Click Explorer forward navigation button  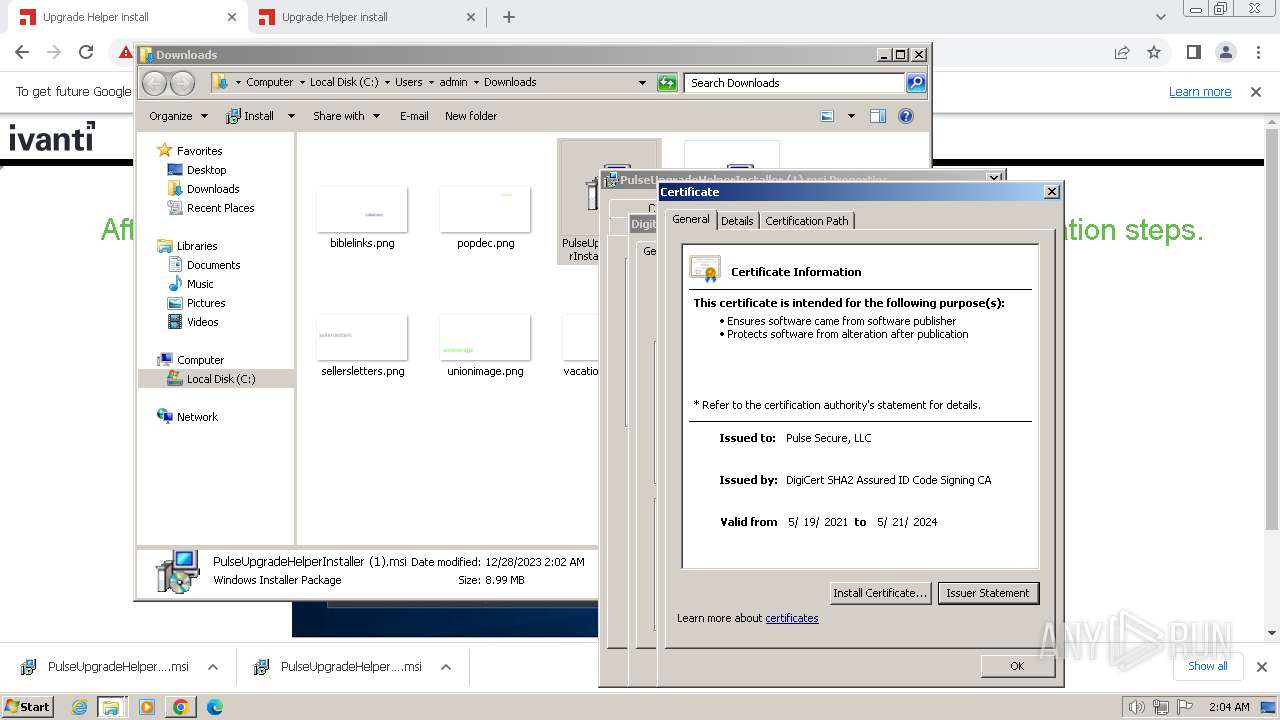coord(182,83)
